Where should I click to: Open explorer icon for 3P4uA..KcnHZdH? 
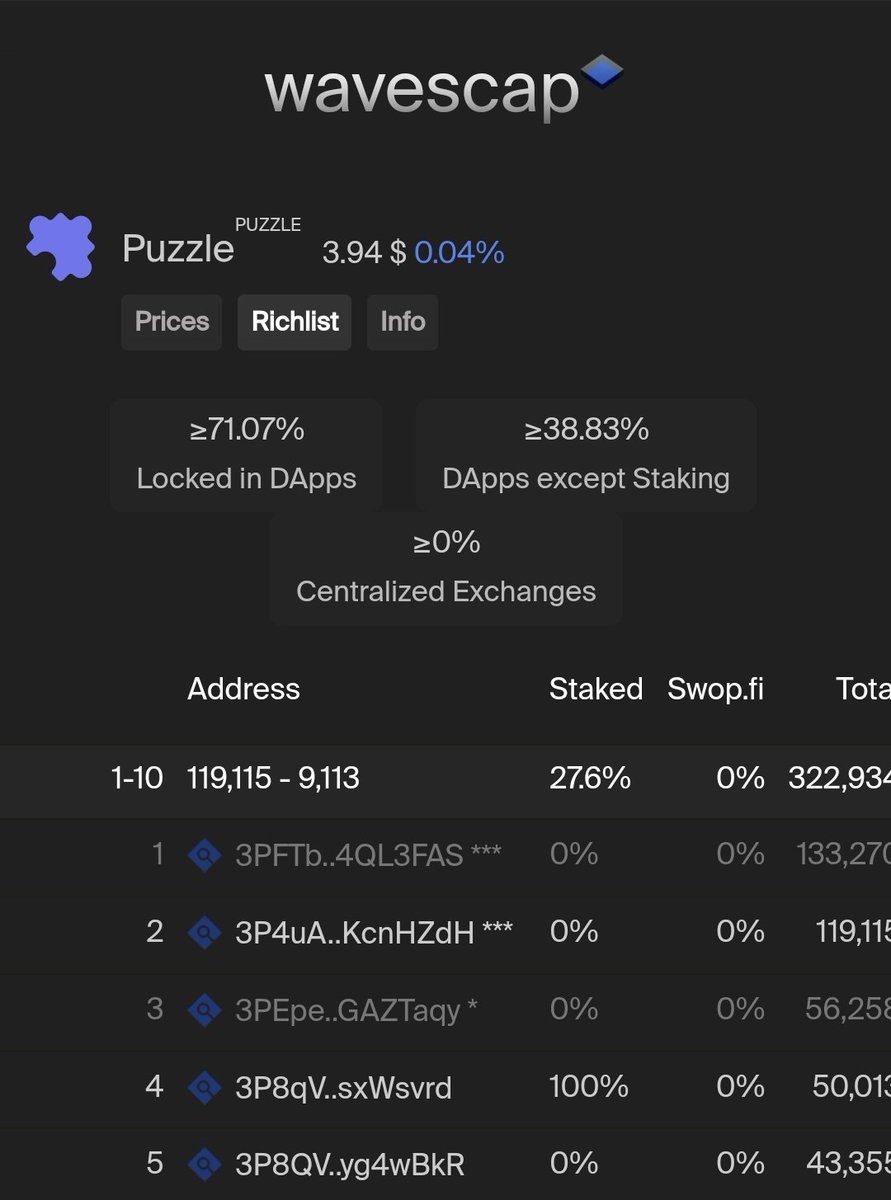point(205,932)
